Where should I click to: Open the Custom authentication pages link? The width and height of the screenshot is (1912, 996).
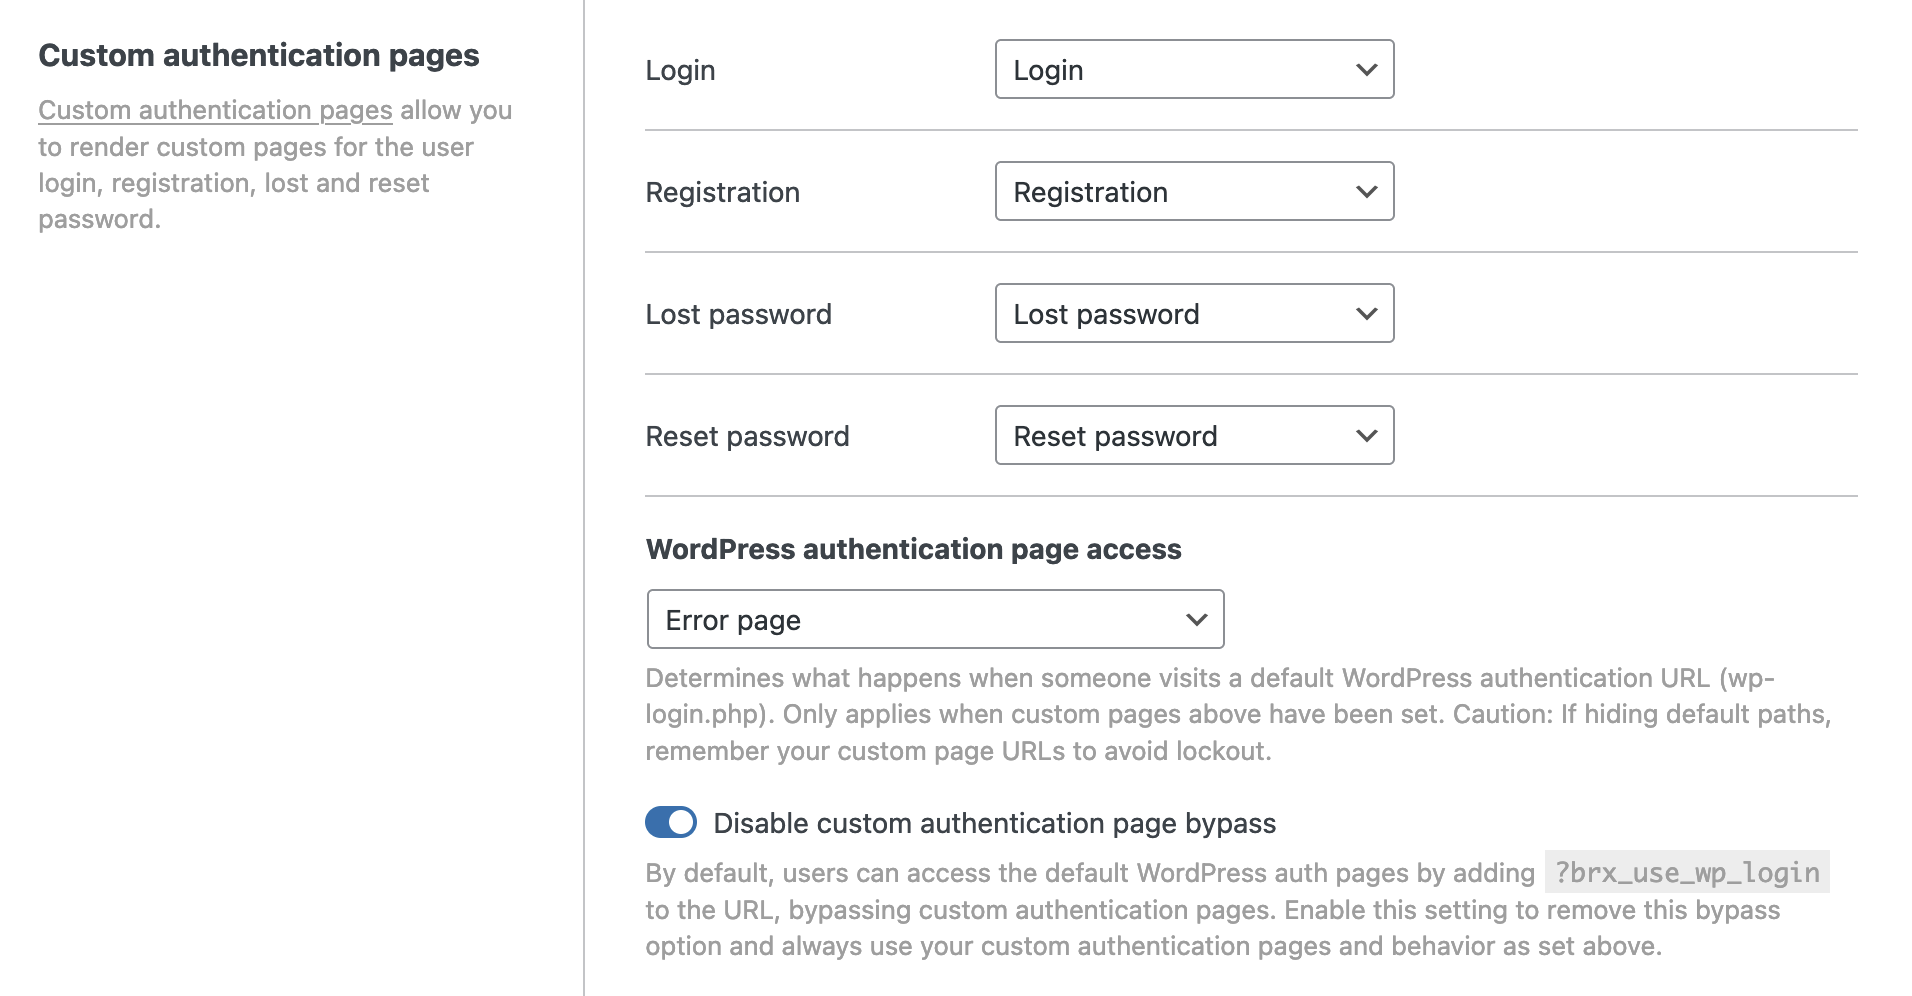(214, 110)
